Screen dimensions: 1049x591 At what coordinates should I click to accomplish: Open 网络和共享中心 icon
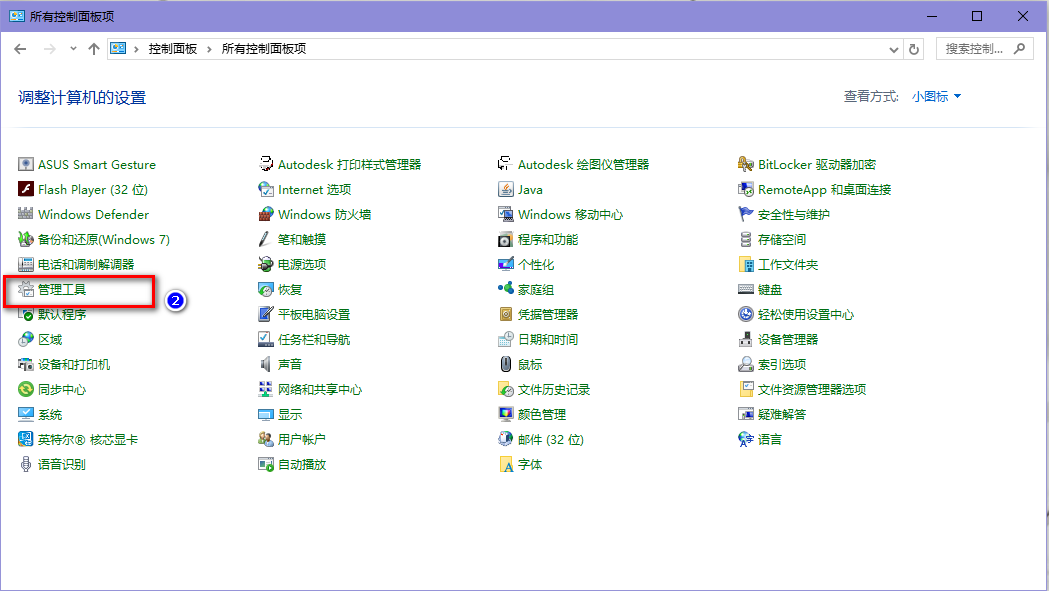[266, 390]
